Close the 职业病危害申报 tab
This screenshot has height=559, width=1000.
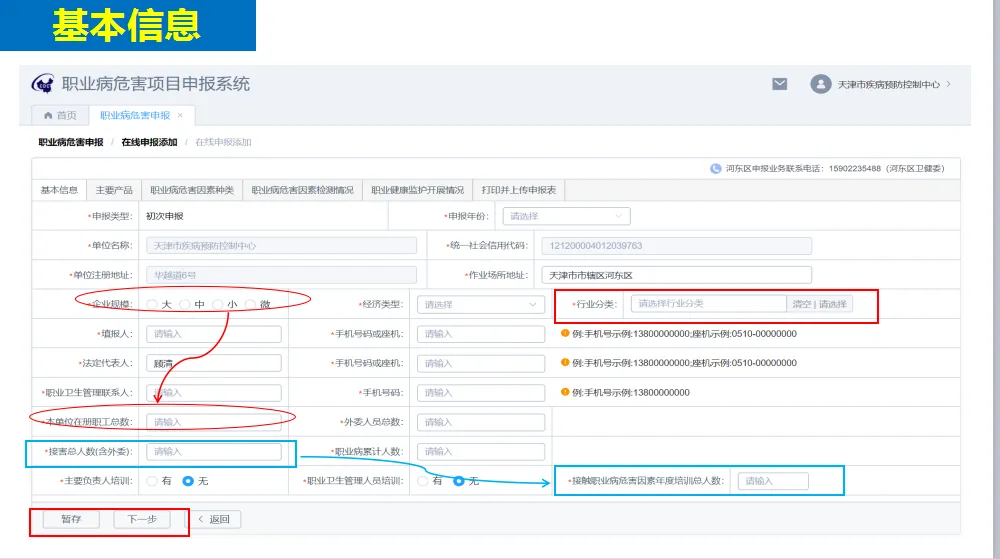click(180, 115)
